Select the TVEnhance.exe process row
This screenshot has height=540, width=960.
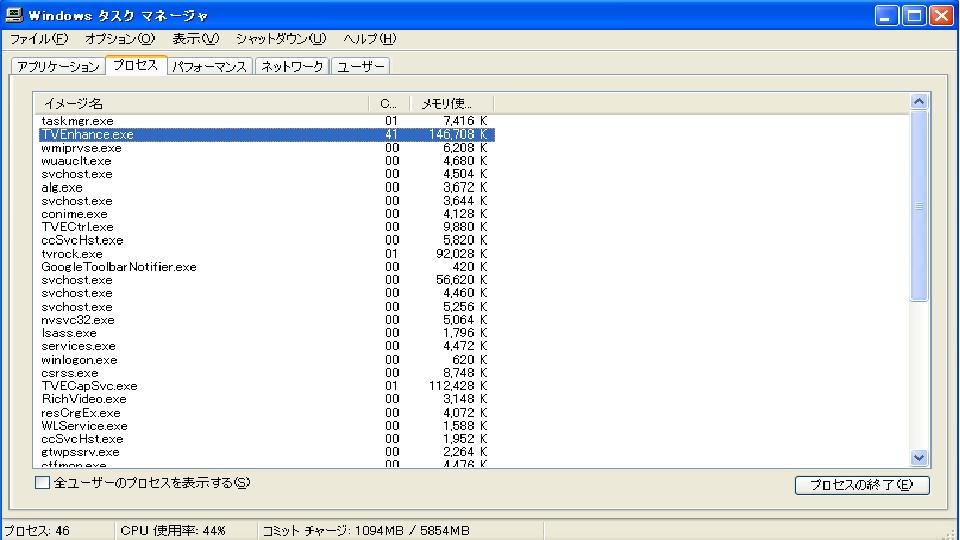coord(266,134)
